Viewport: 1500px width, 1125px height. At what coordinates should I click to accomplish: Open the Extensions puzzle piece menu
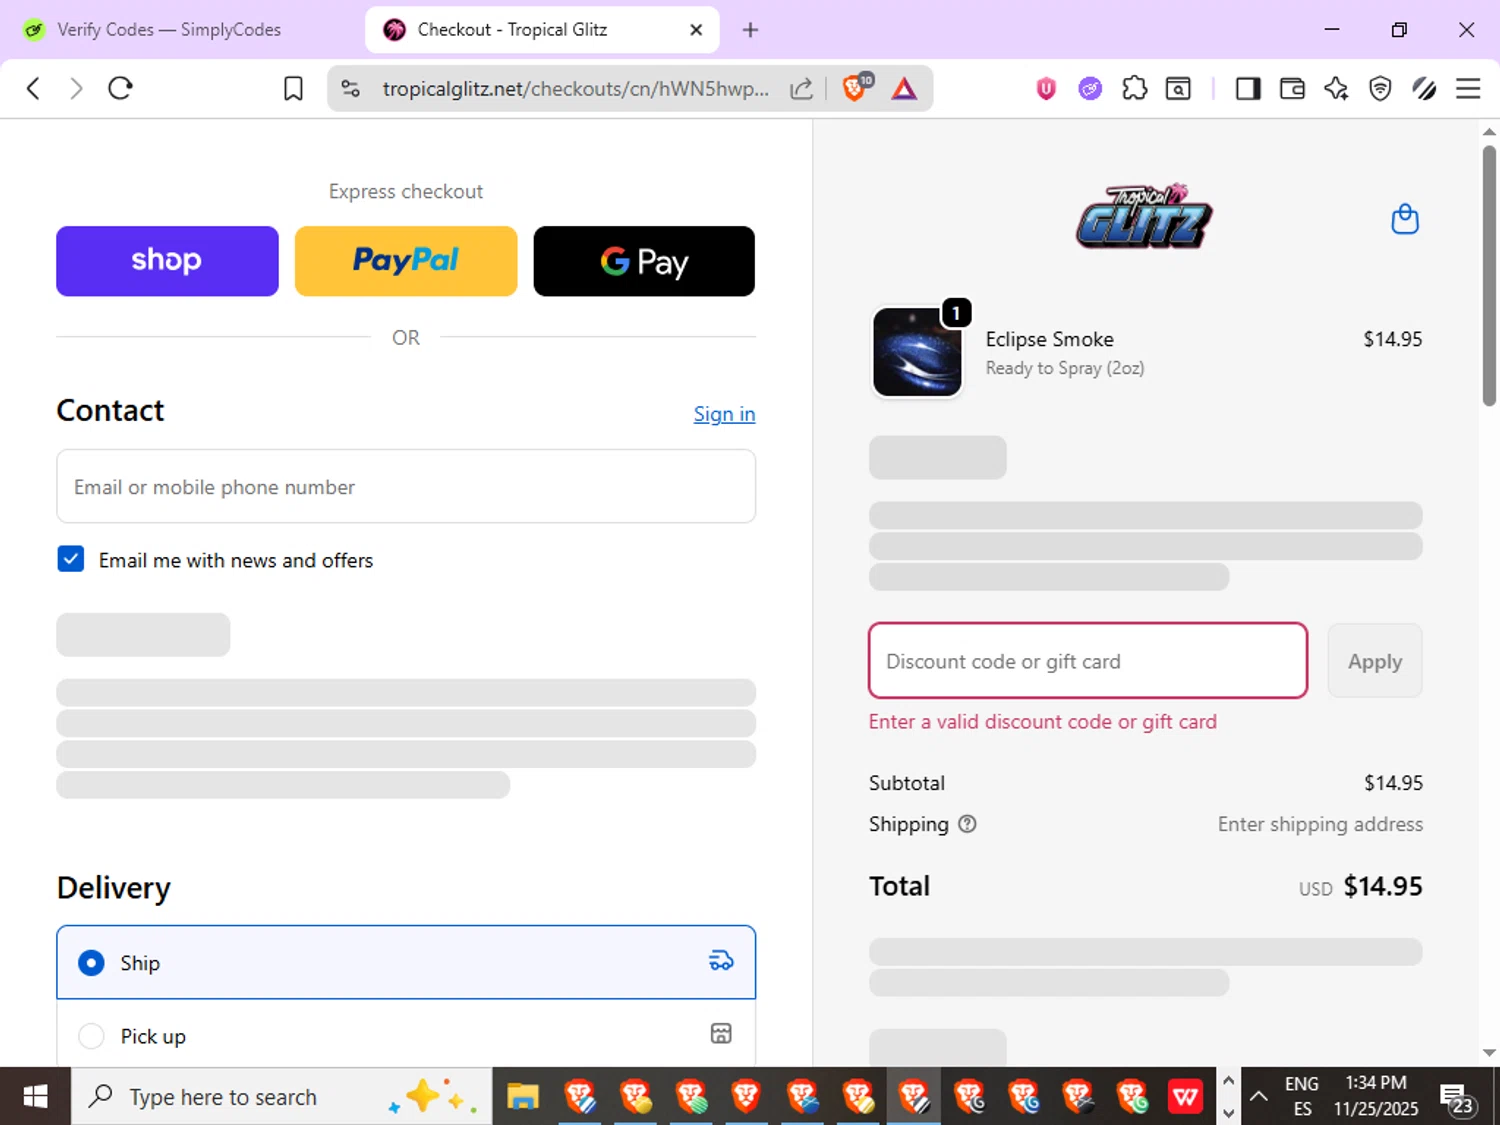tap(1135, 89)
